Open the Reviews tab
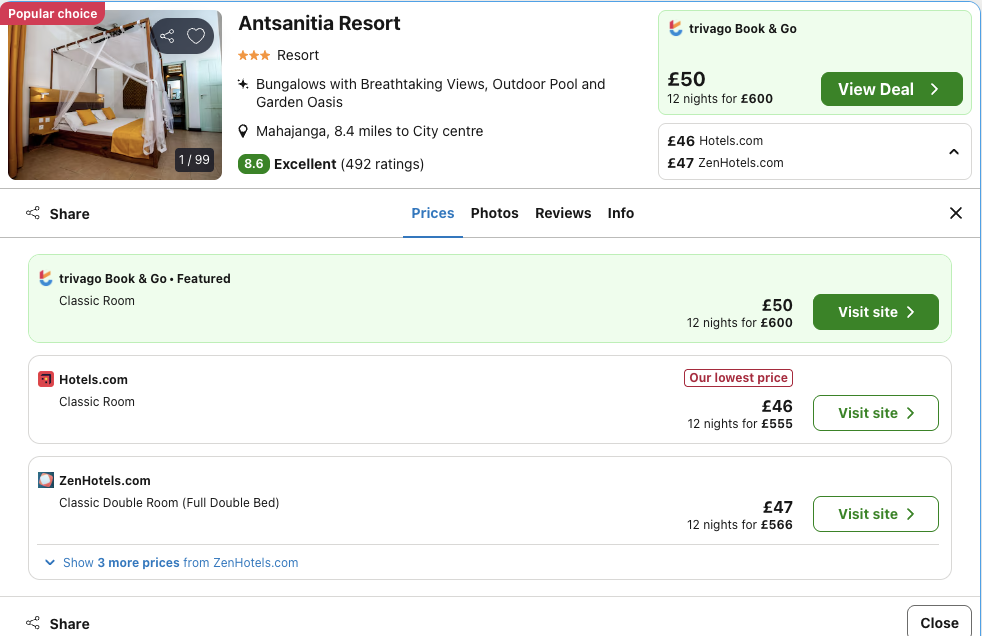The width and height of the screenshot is (982, 636). (563, 213)
